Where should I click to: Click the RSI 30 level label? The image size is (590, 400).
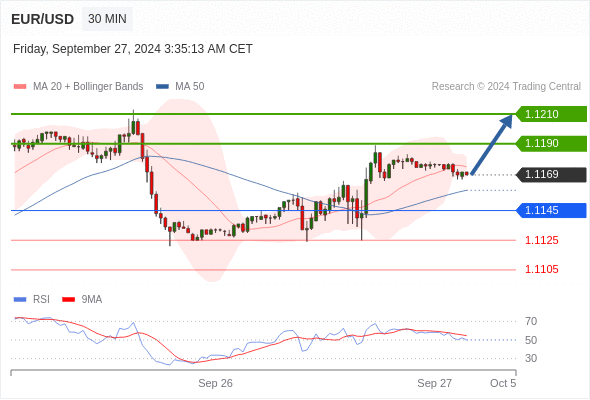coord(531,358)
